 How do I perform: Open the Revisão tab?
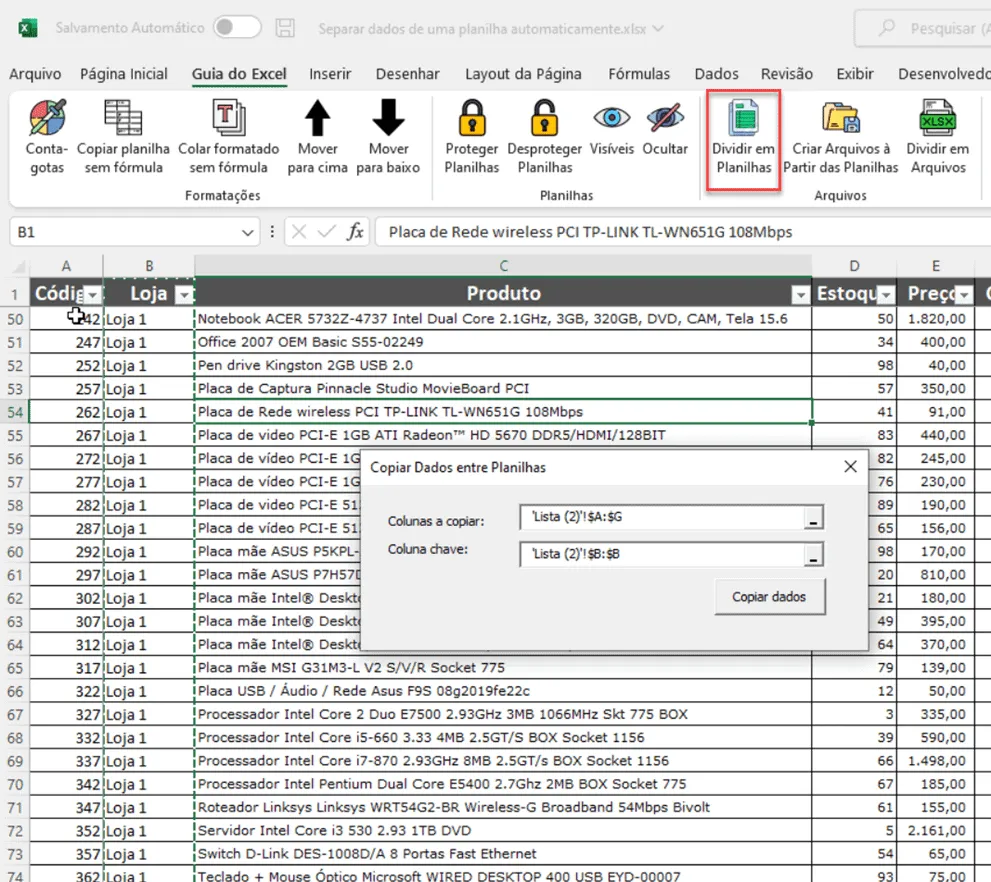(x=787, y=74)
